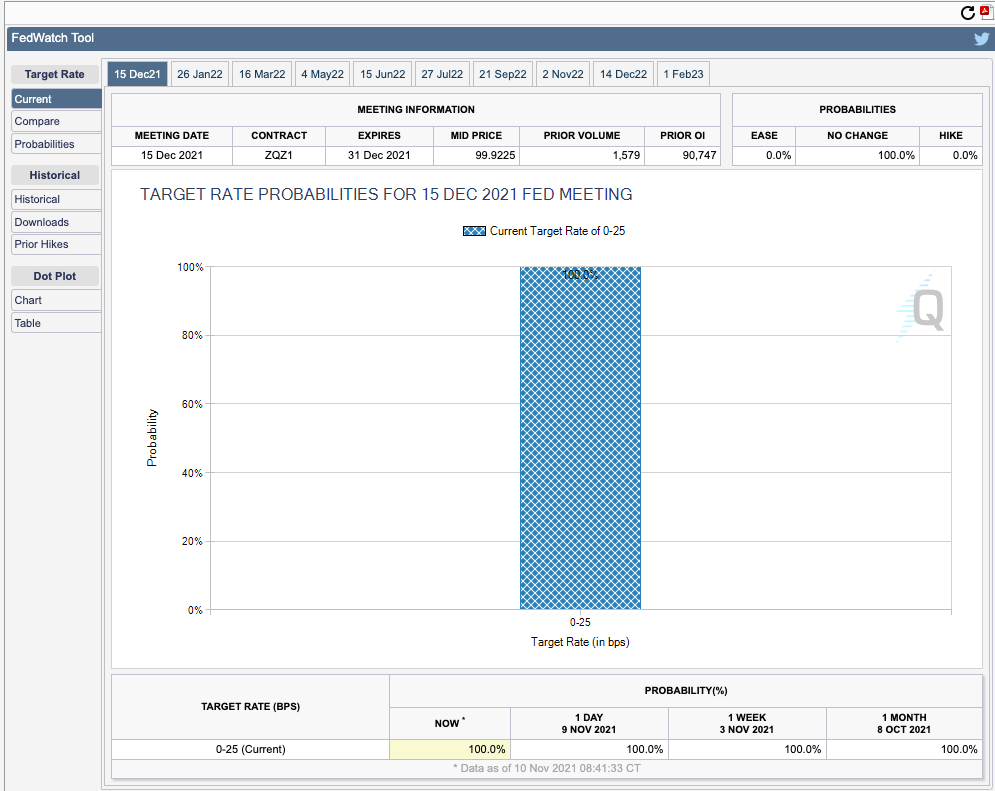Open the Prior Hikes page
This screenshot has height=791, width=995.
click(56, 244)
